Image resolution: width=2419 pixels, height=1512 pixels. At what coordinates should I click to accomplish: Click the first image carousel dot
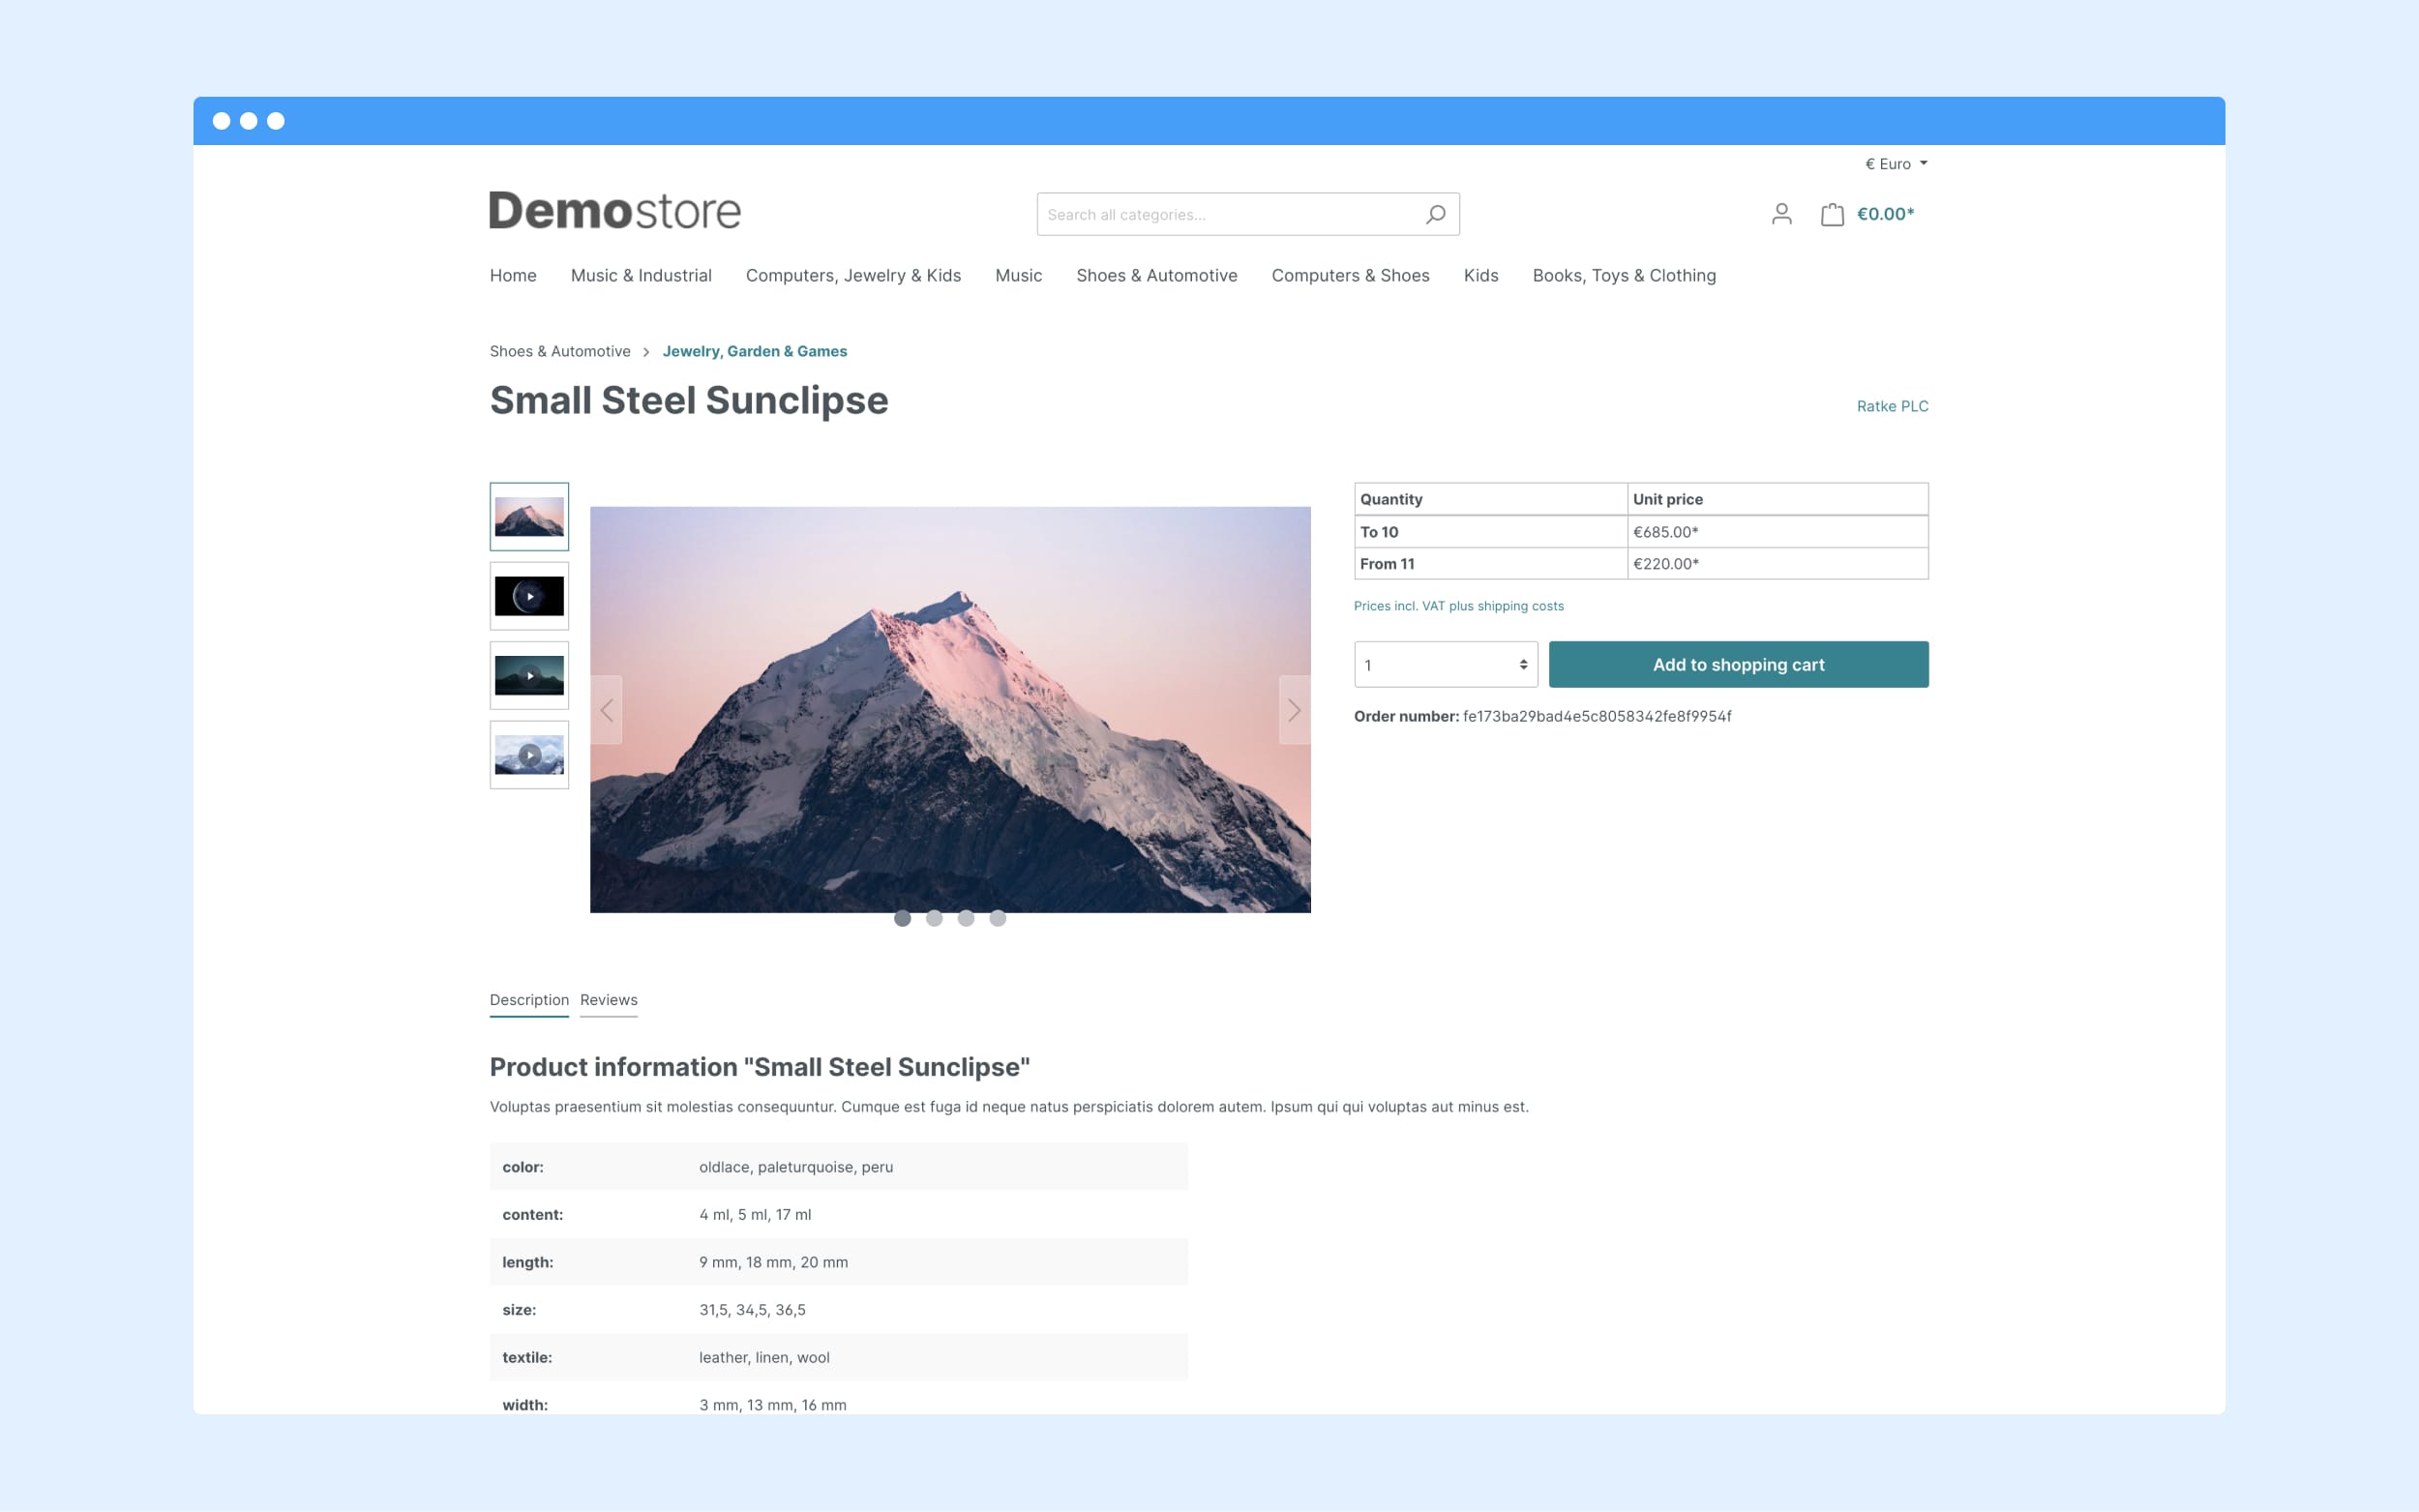click(902, 918)
